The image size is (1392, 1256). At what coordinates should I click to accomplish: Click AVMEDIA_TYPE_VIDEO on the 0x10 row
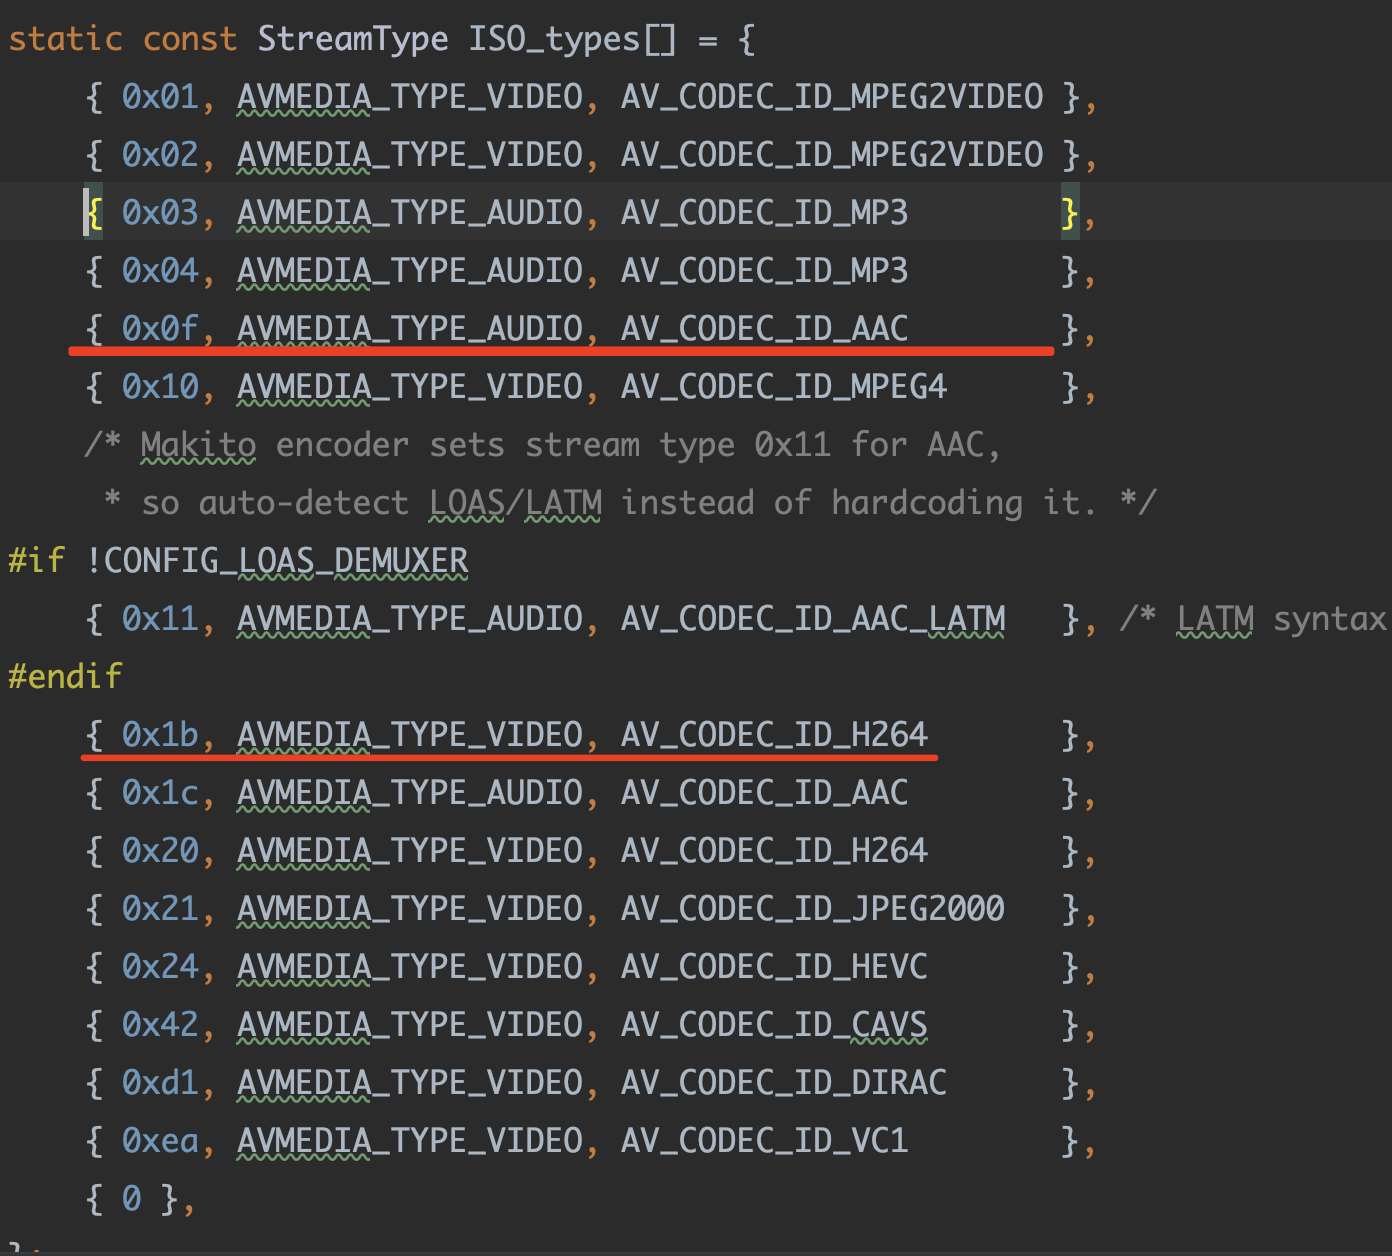pyautogui.click(x=410, y=387)
